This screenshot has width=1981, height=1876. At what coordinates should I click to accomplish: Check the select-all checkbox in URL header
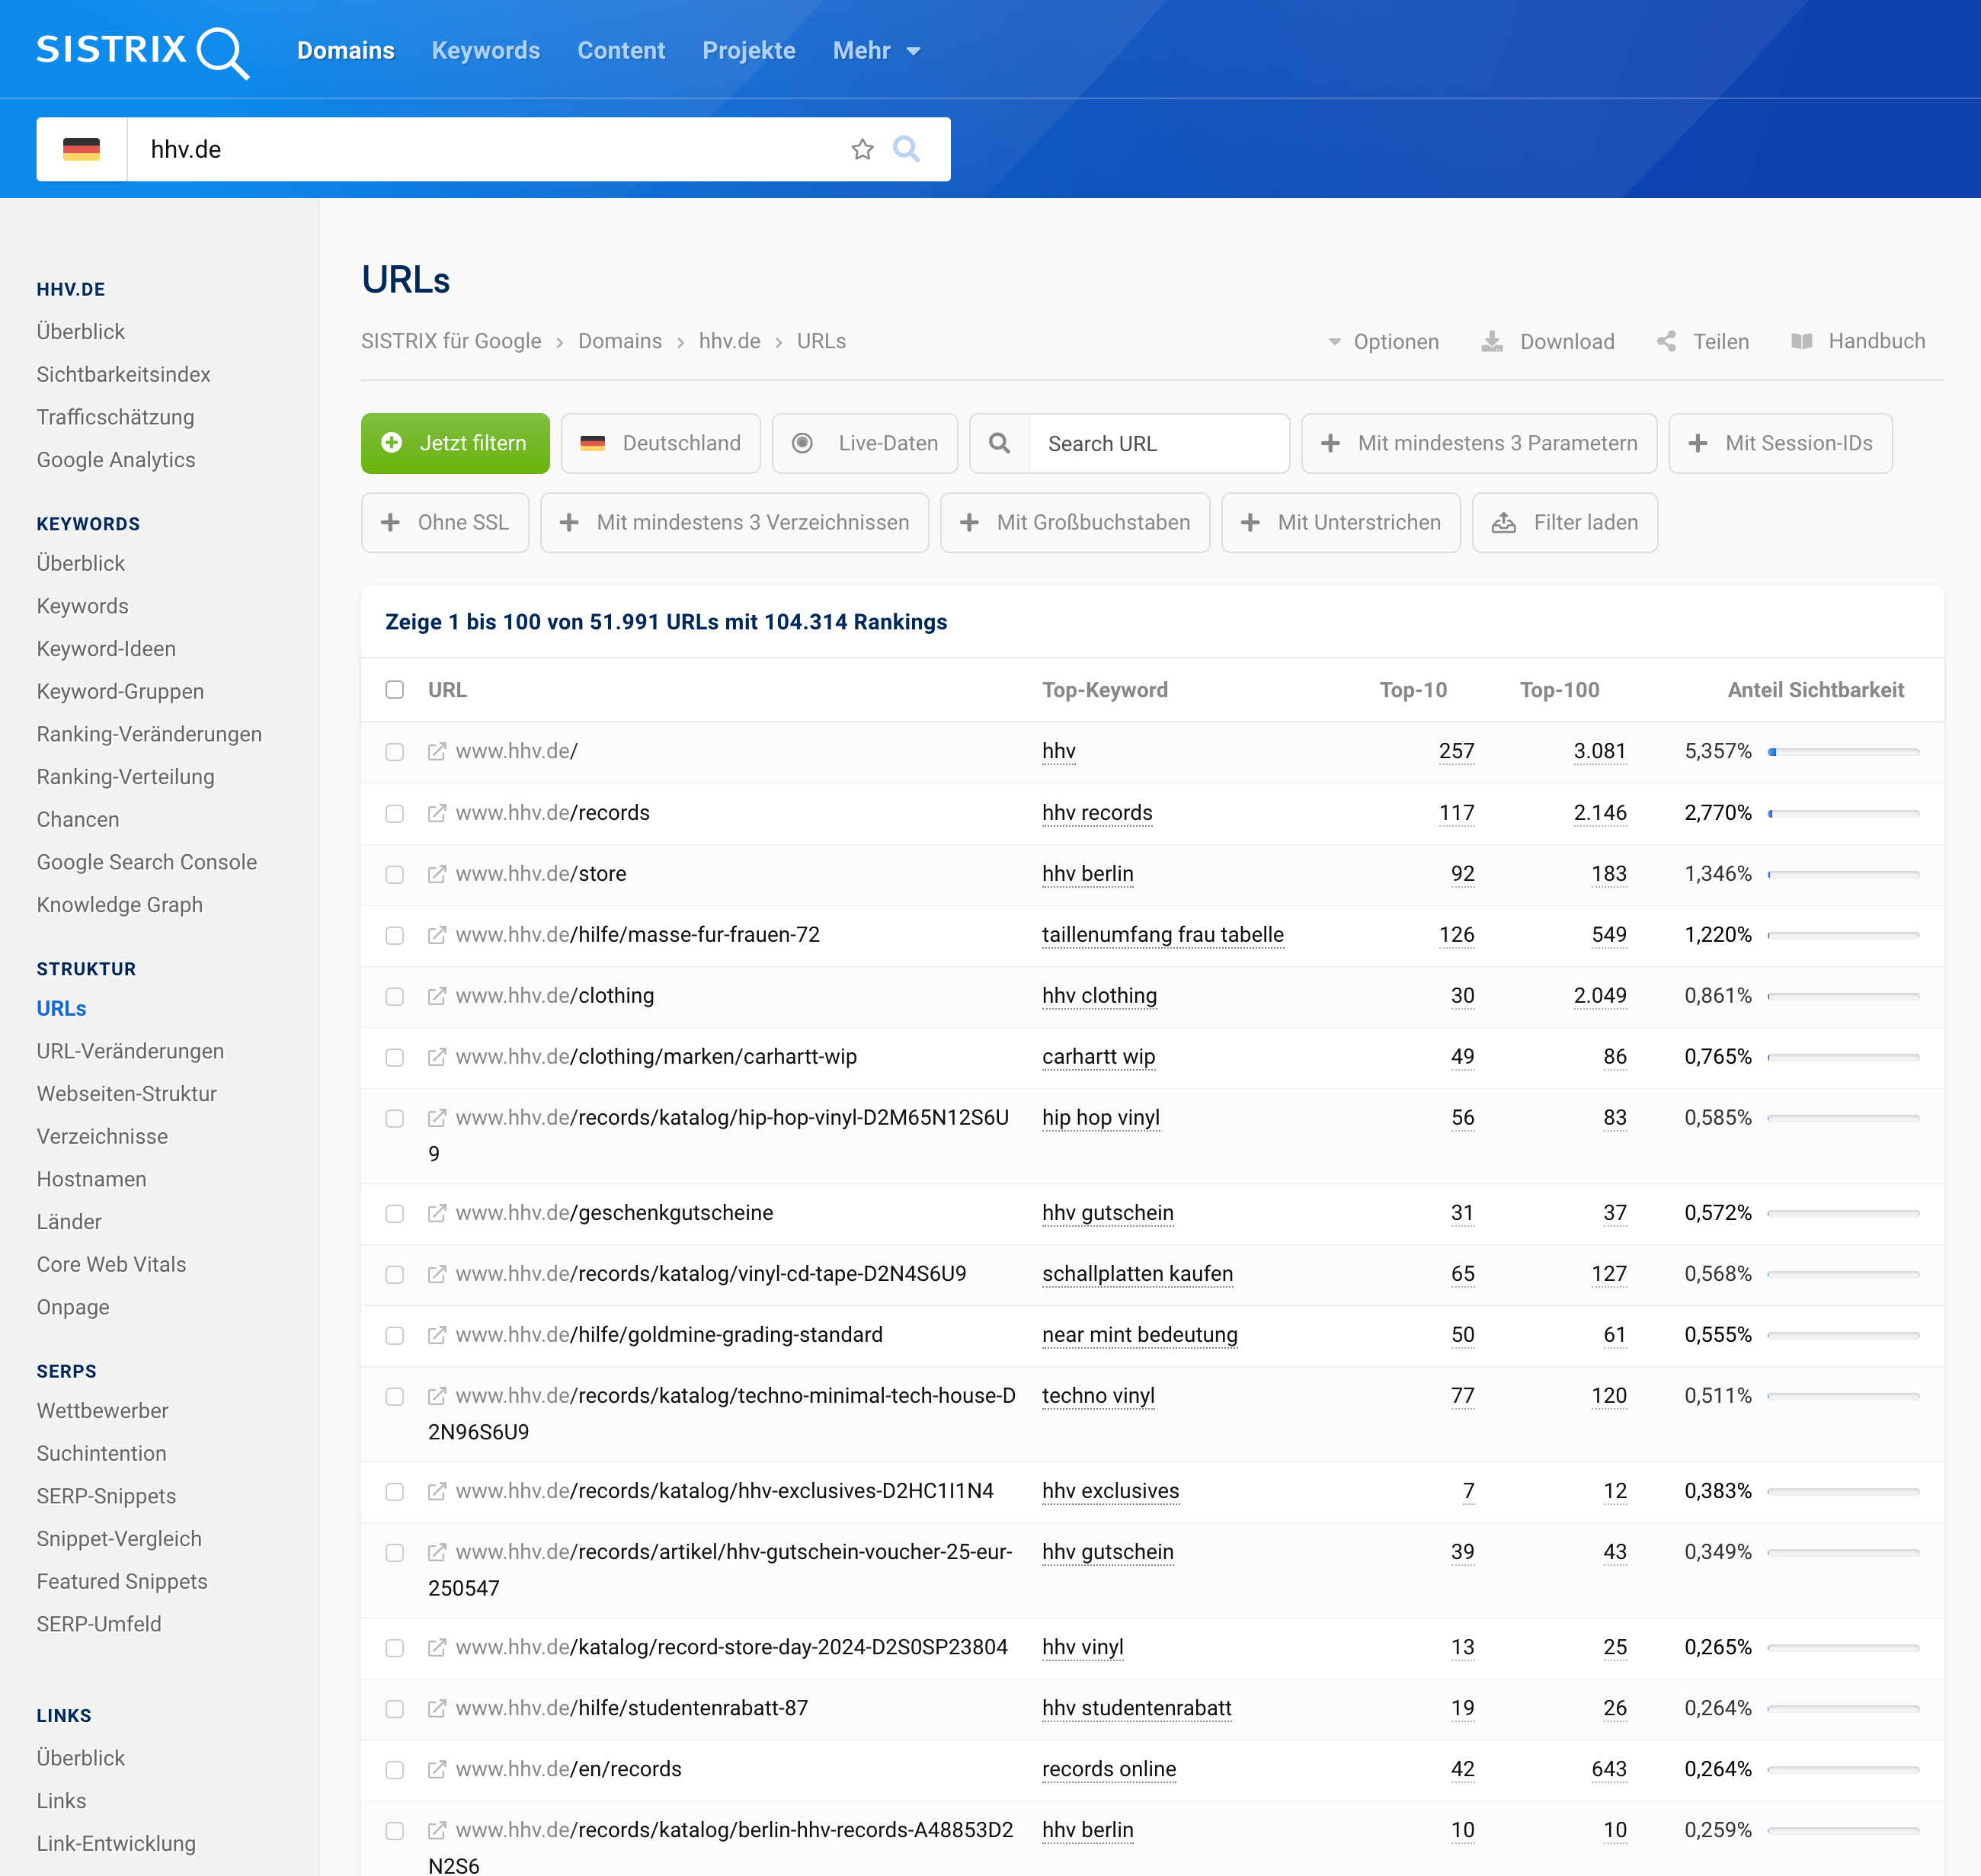[395, 690]
